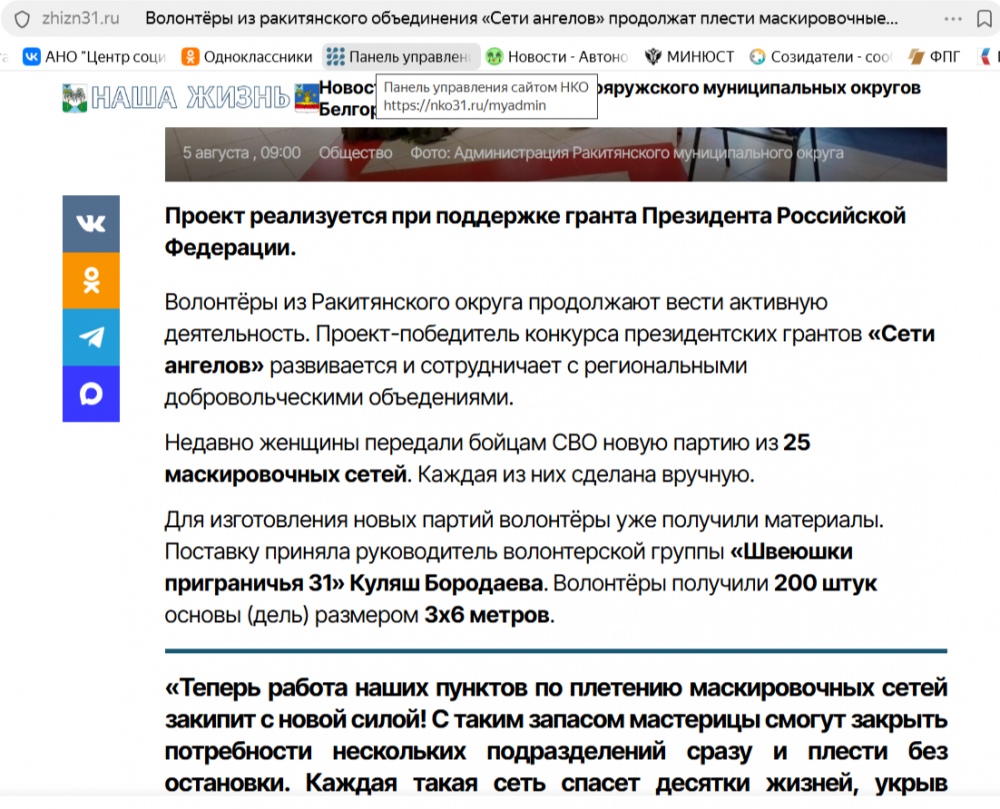The image size is (1000, 809).
Task: Open the Общество category link
Action: 355,153
